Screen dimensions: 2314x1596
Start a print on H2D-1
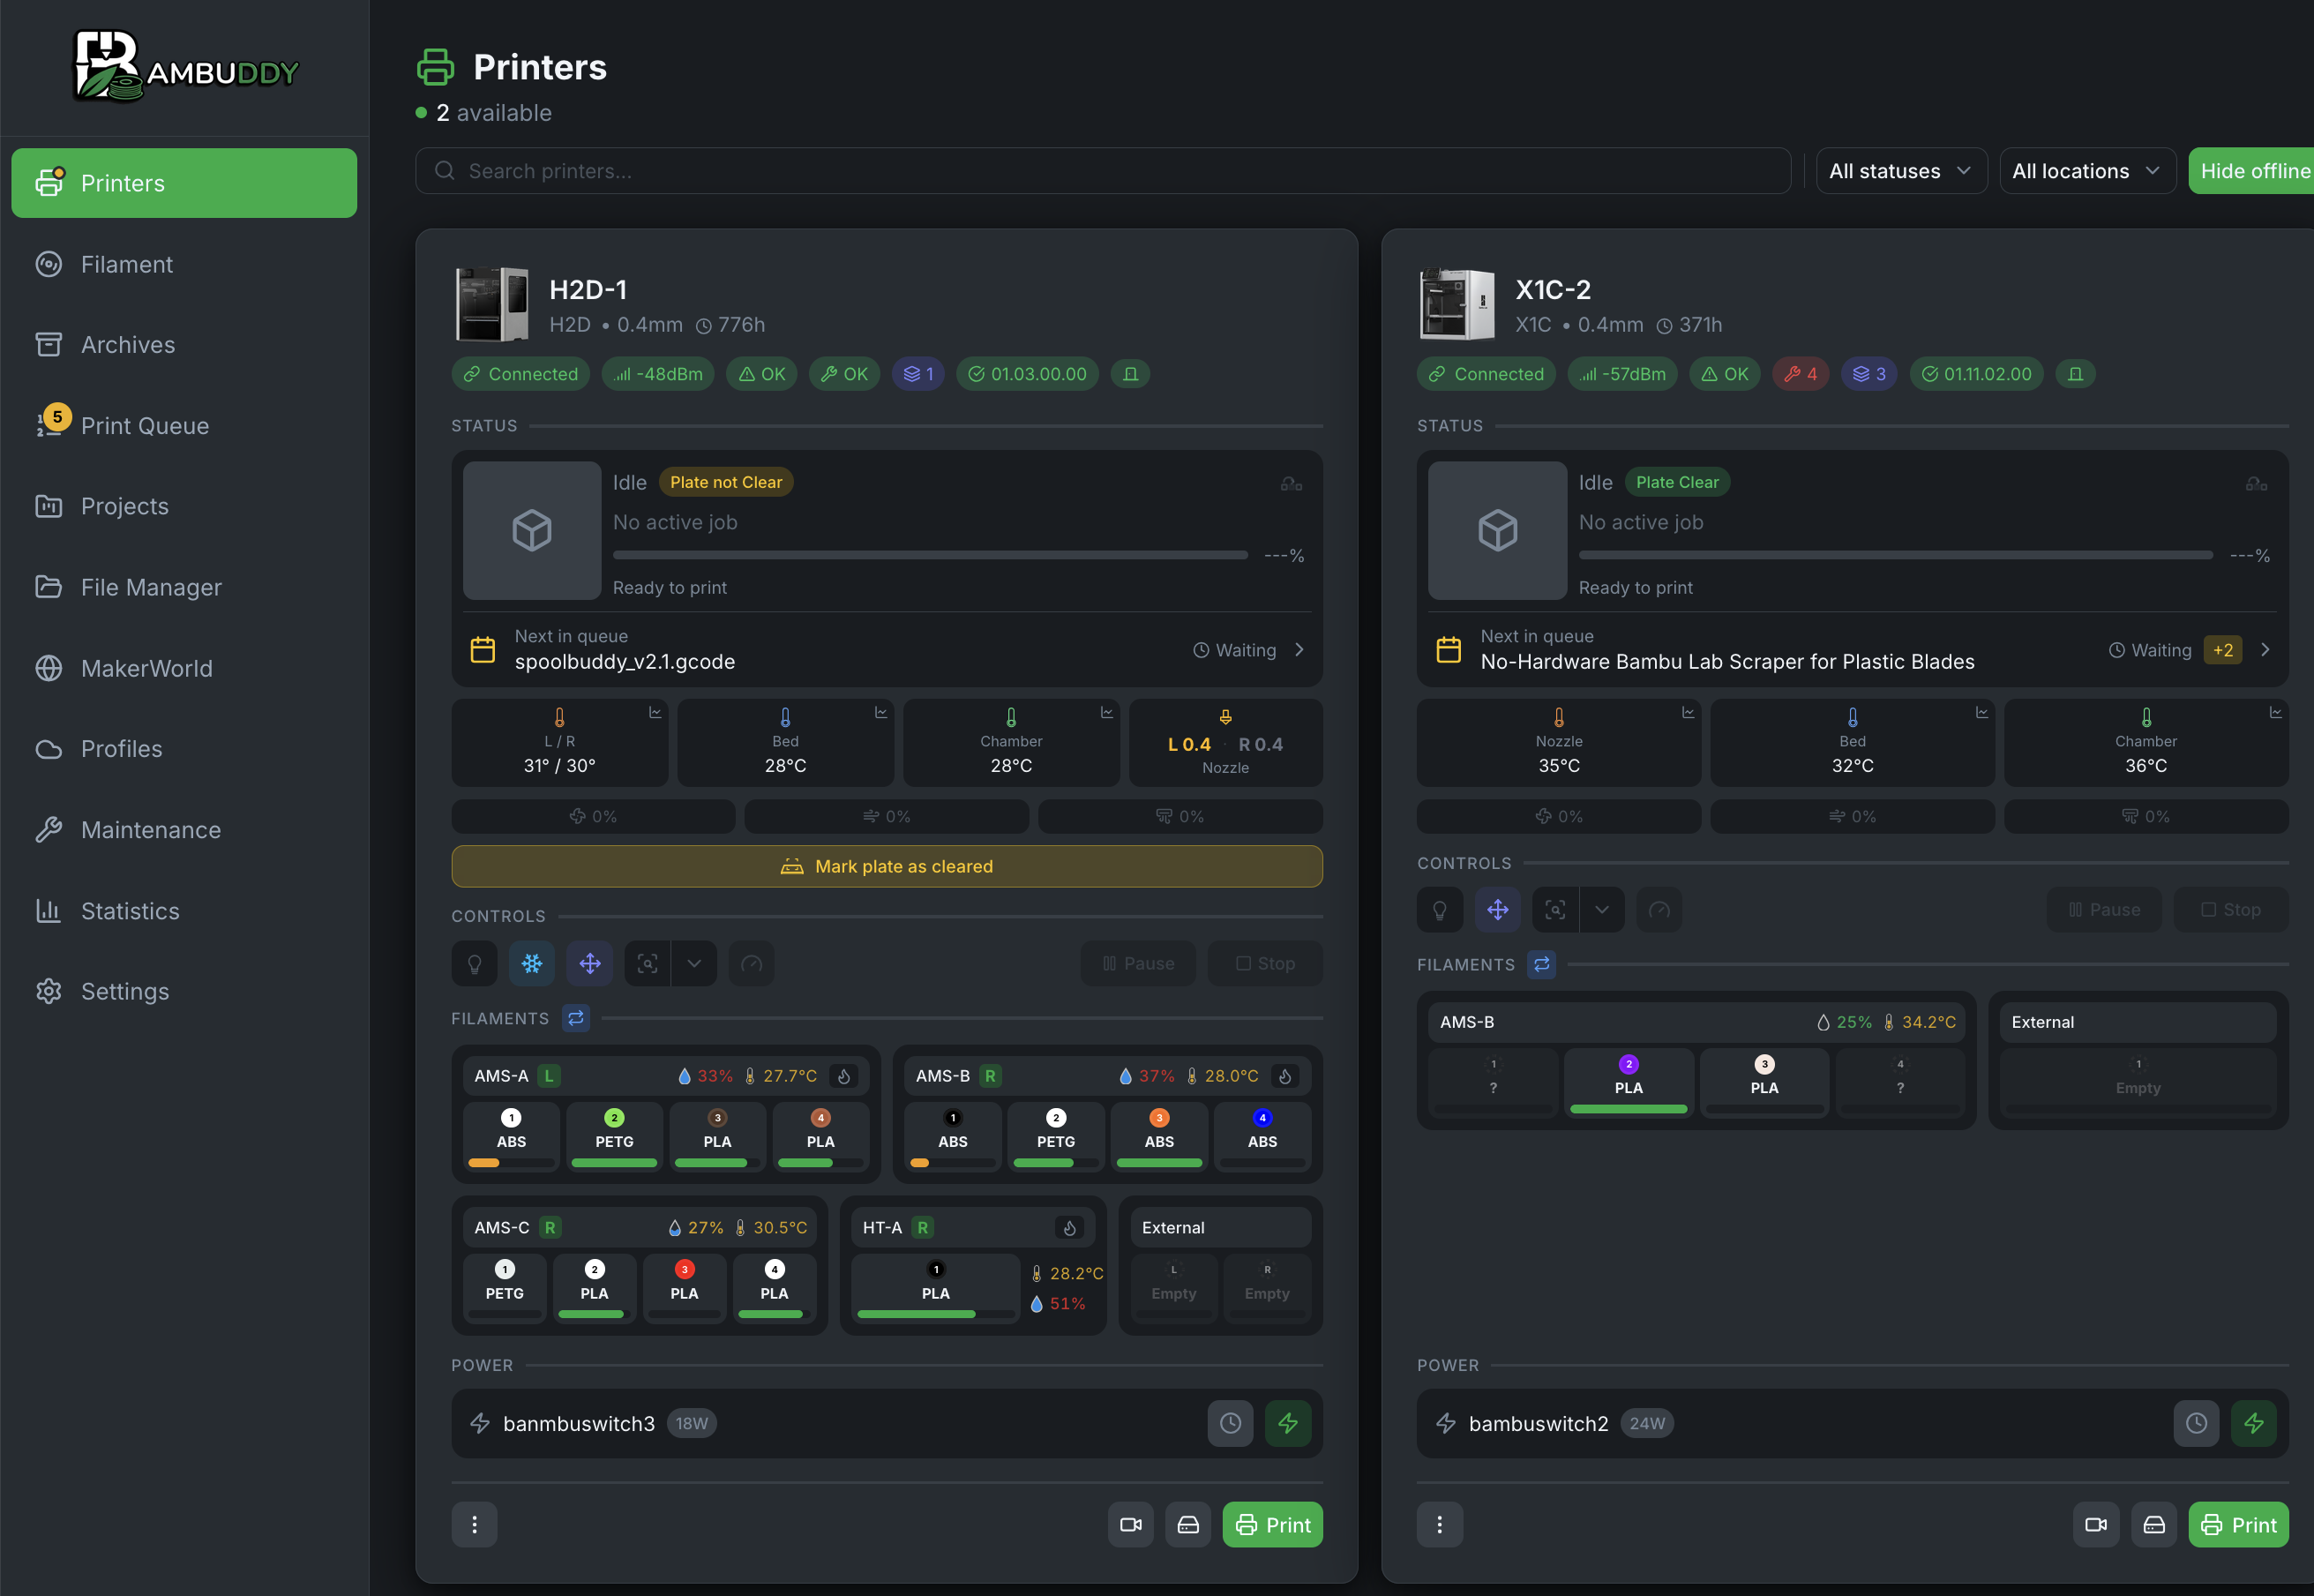(x=1273, y=1525)
